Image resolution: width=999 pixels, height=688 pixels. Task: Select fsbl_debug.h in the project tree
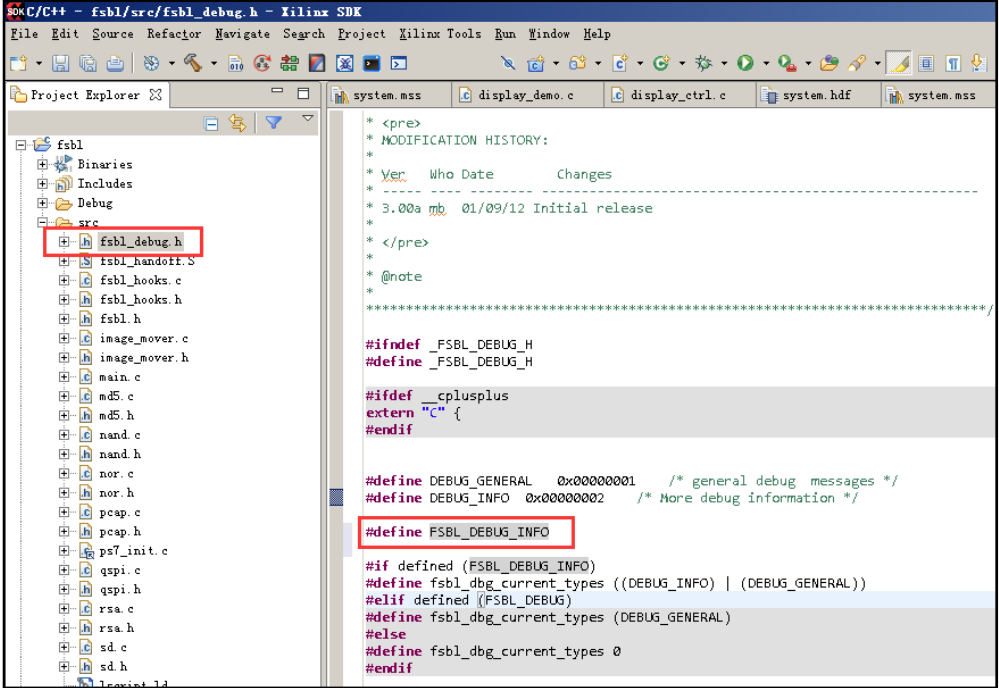(141, 241)
